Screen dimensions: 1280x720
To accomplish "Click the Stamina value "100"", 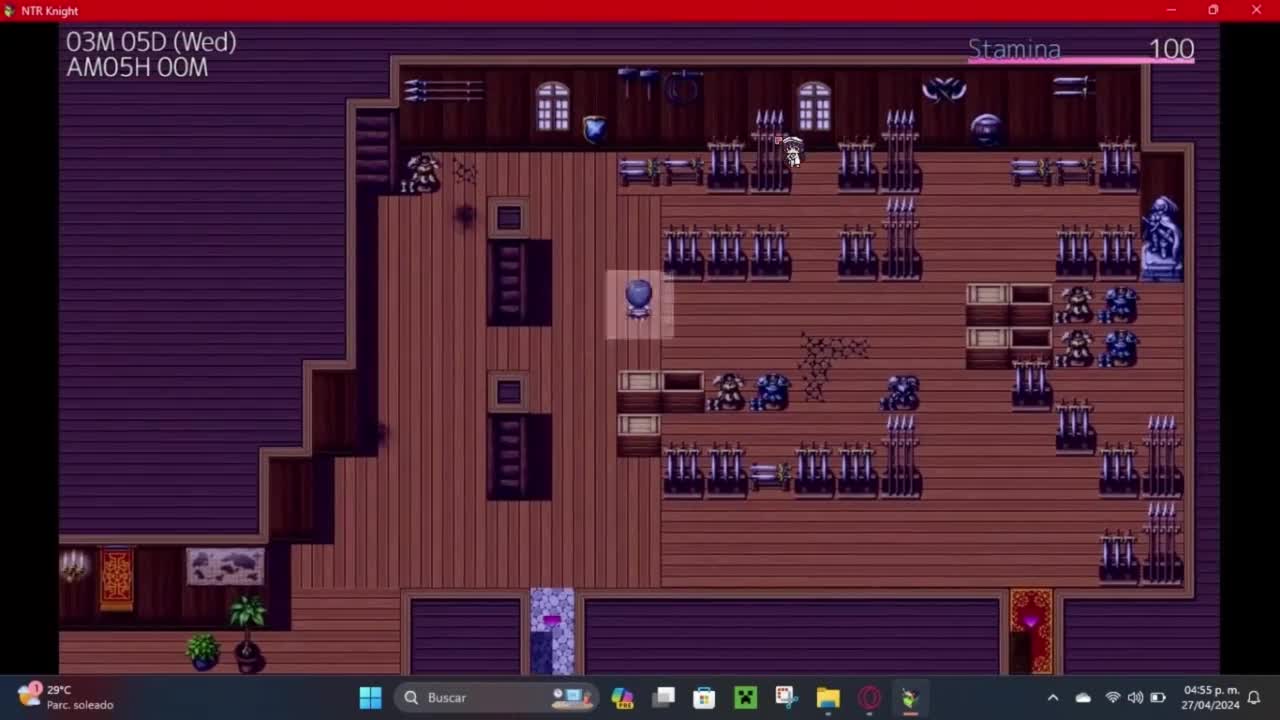I will pyautogui.click(x=1171, y=48).
